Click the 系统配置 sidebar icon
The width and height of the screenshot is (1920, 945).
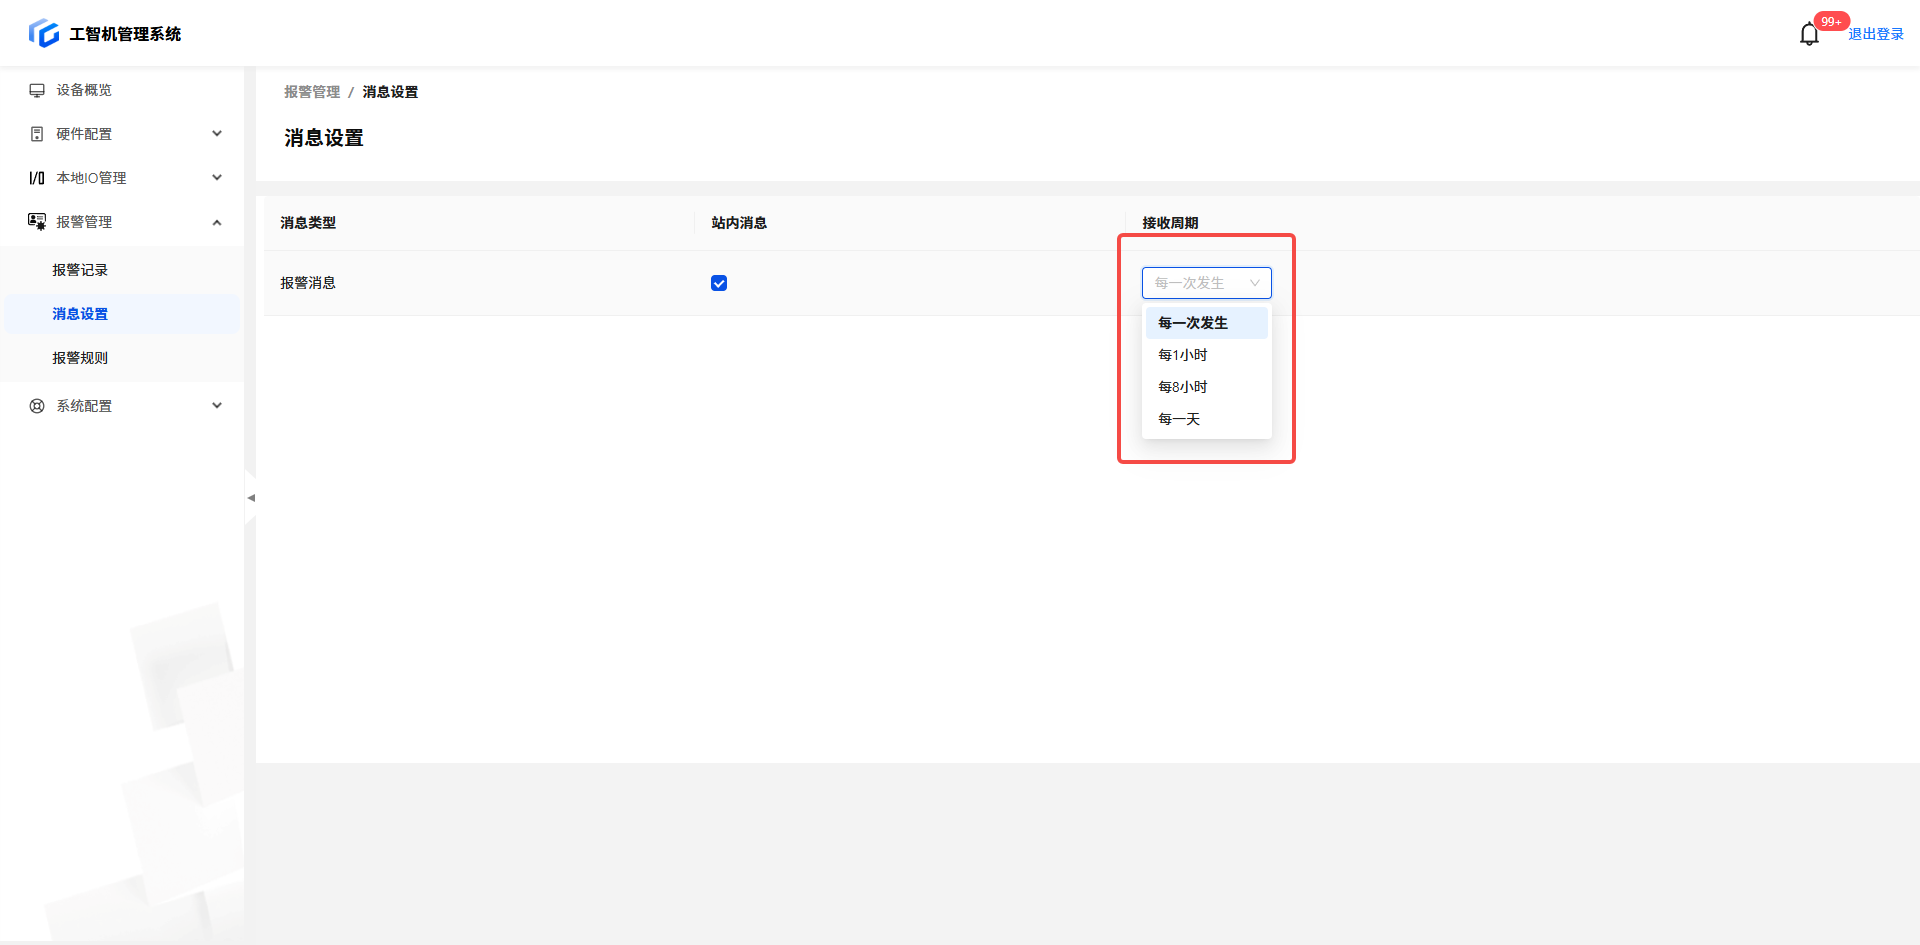click(37, 406)
